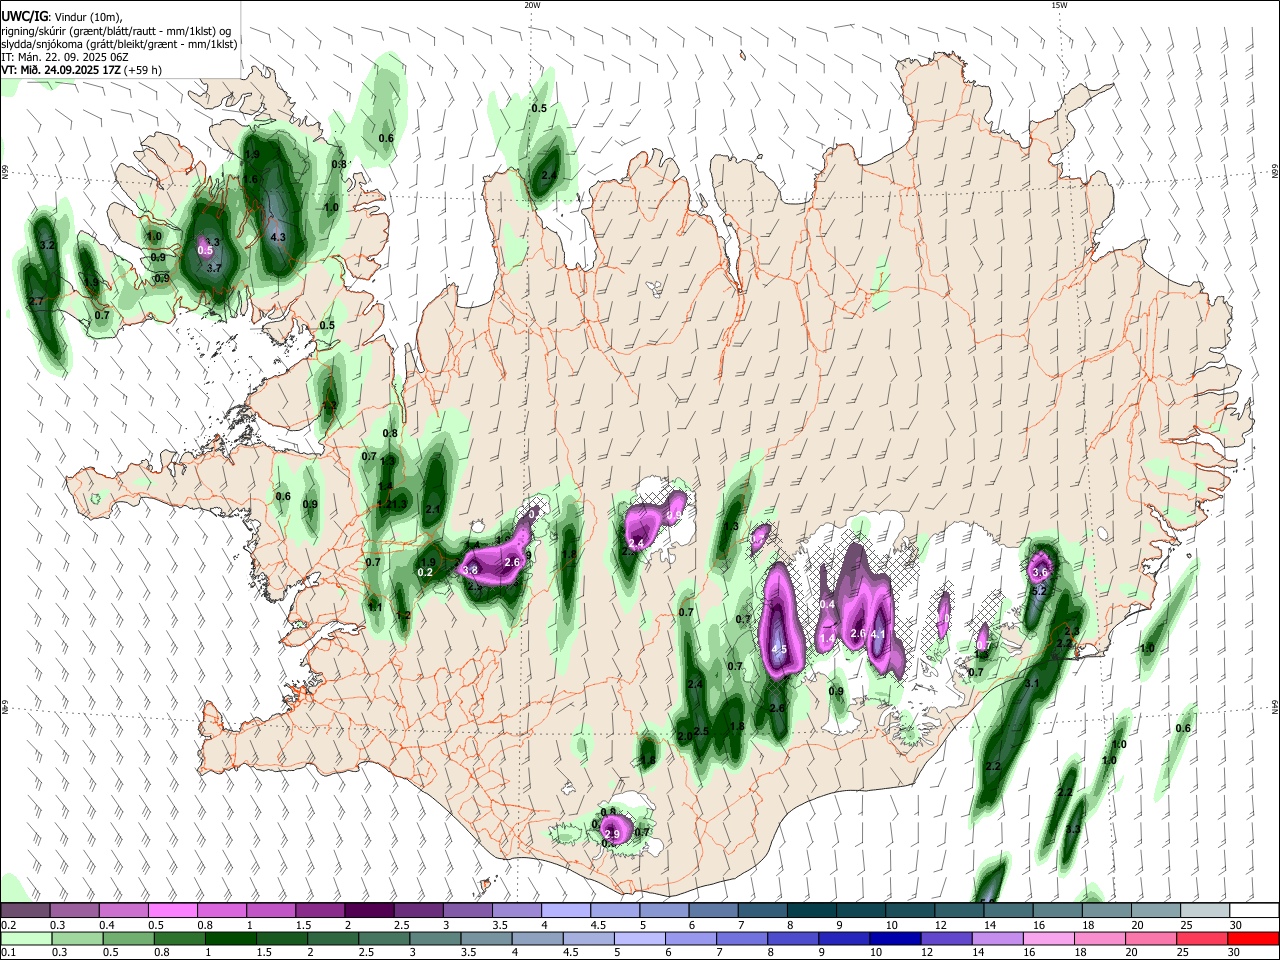Click the light lavender 4–4.5 swatch in upper legend

tap(564, 911)
